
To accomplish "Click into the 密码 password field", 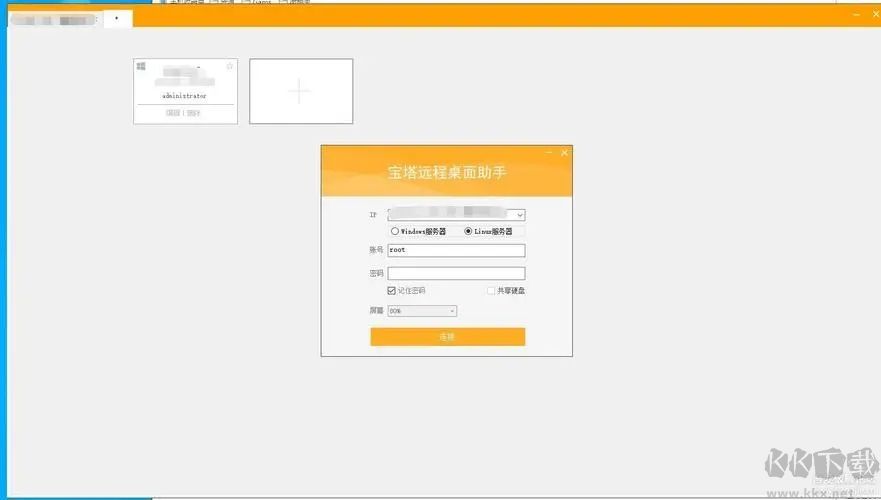I will pyautogui.click(x=456, y=273).
